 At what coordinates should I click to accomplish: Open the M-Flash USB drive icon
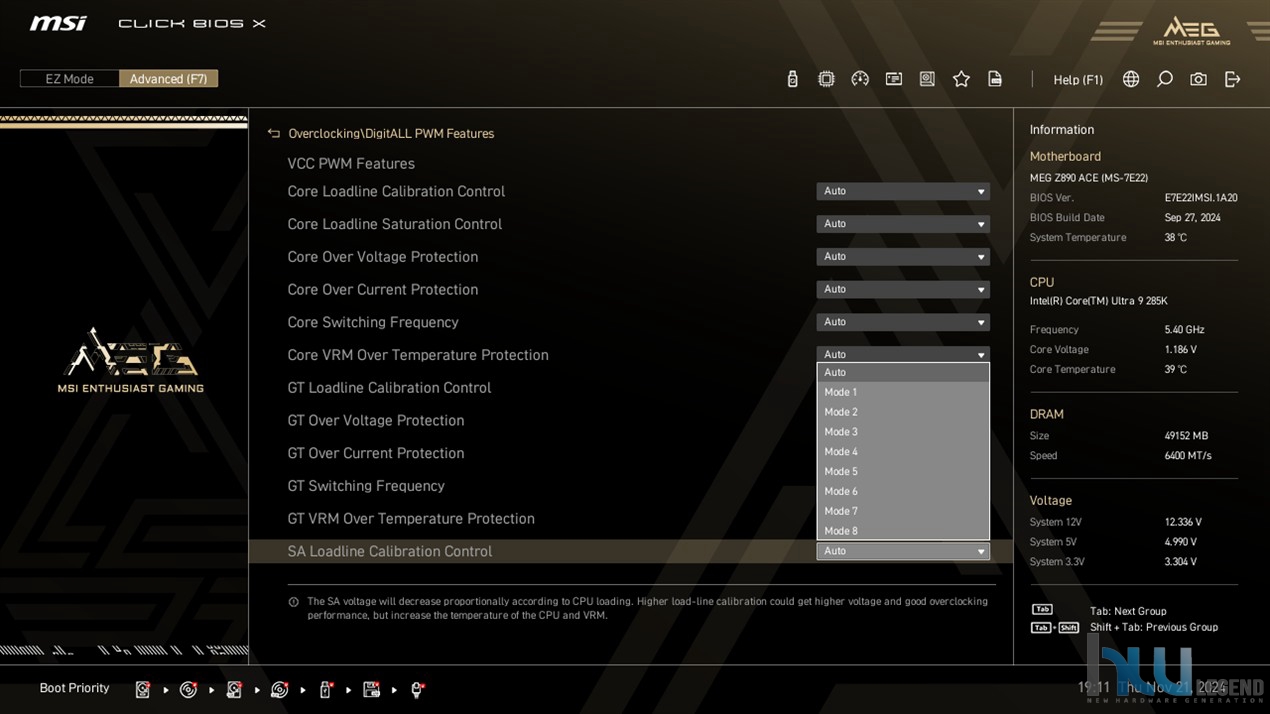click(x=792, y=79)
